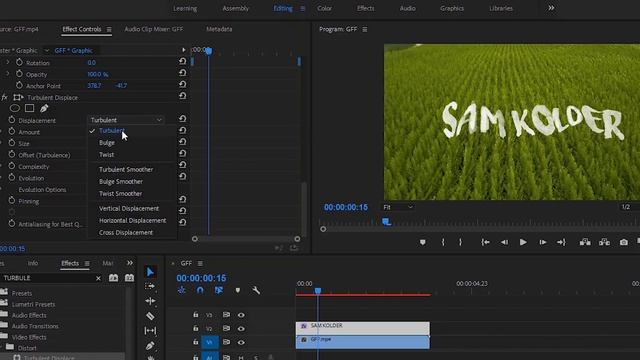Step forward one frame
Image resolution: width=640 pixels, height=360 pixels.
point(542,242)
